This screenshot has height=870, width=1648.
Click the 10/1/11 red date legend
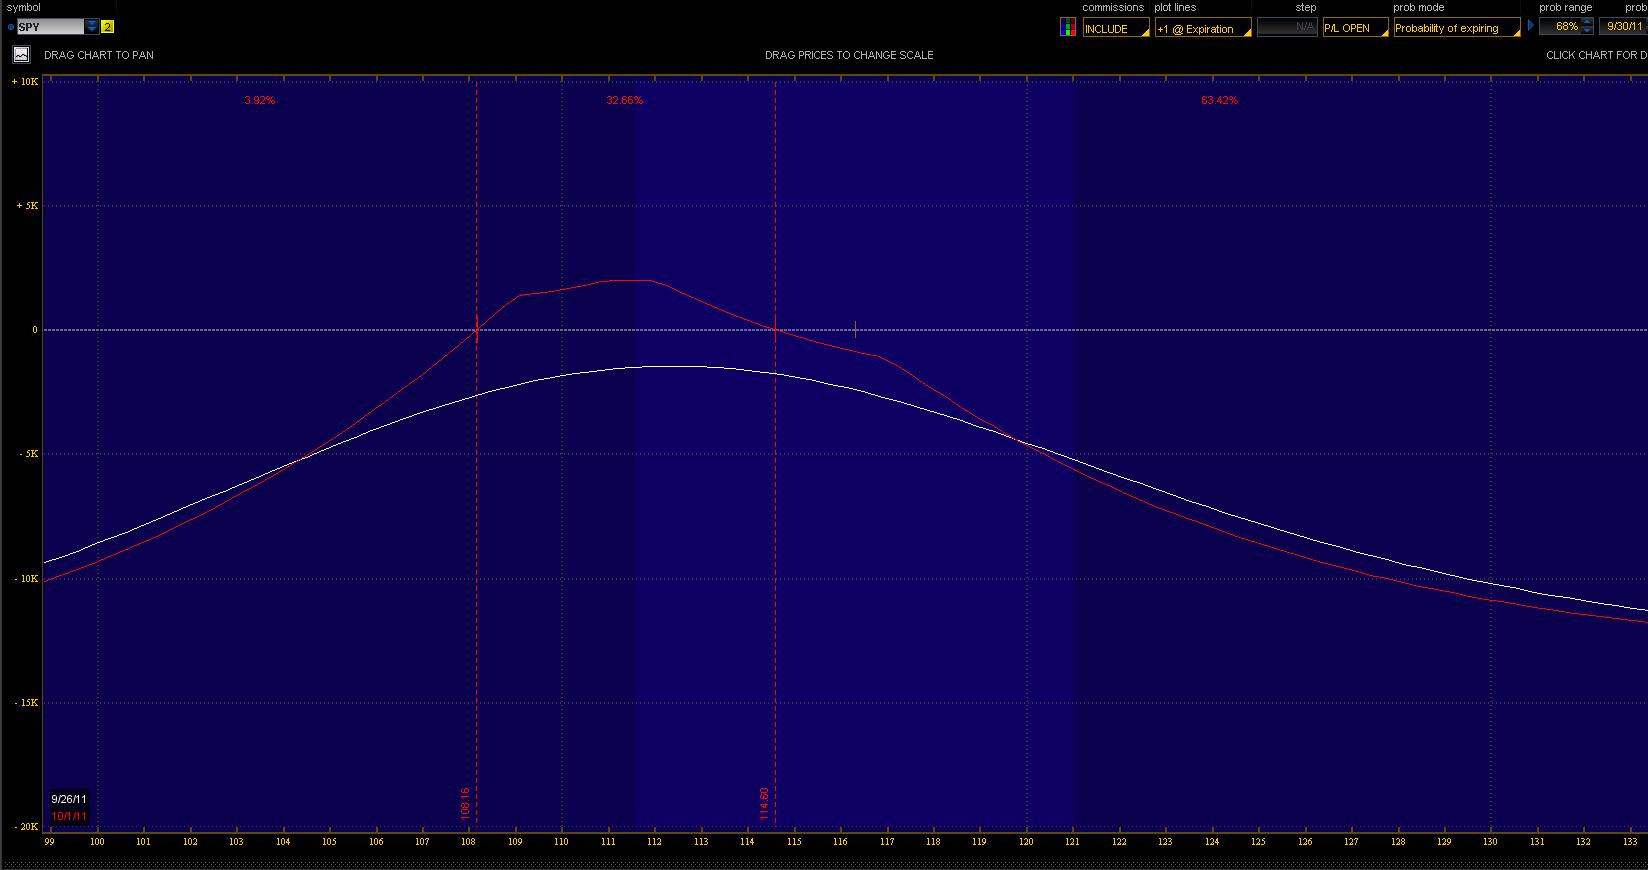(69, 816)
